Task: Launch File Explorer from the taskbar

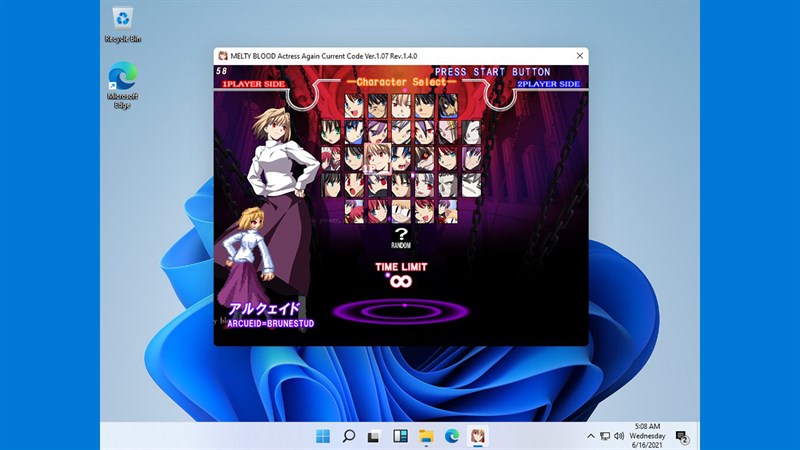Action: pos(426,436)
